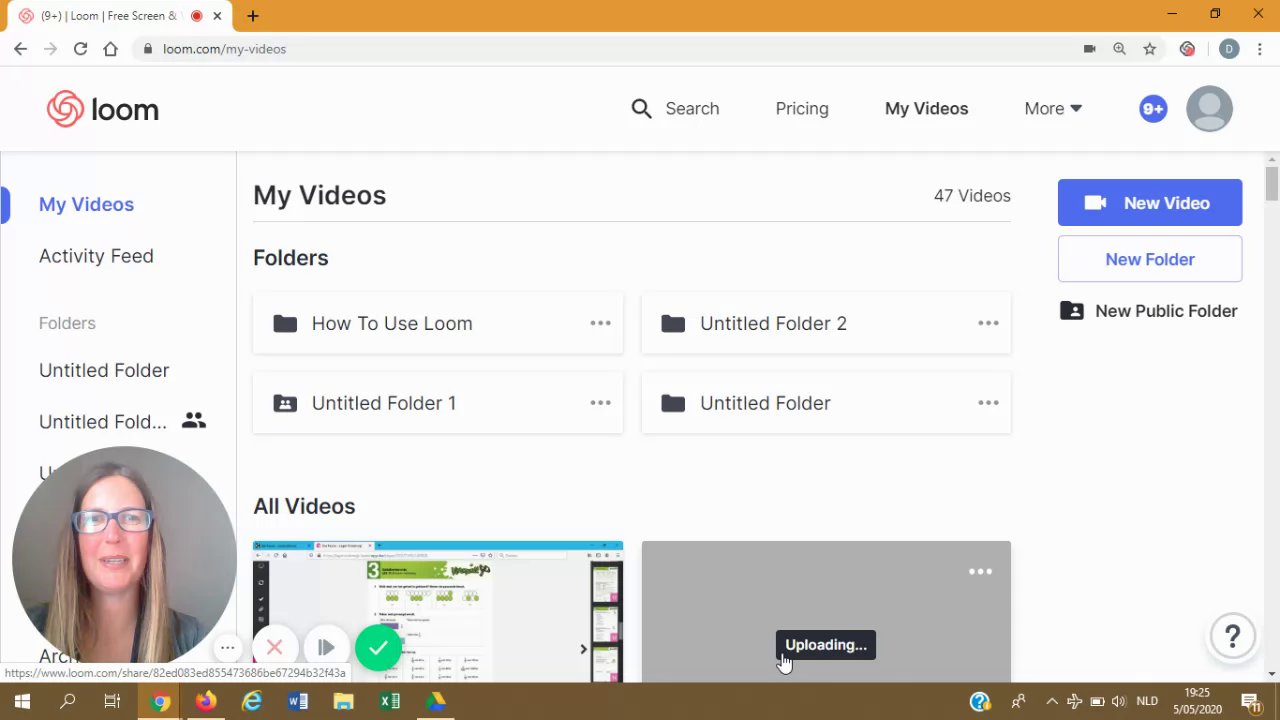Image resolution: width=1280 pixels, height=720 pixels.
Task: Open options on the uploading video card
Action: [980, 572]
